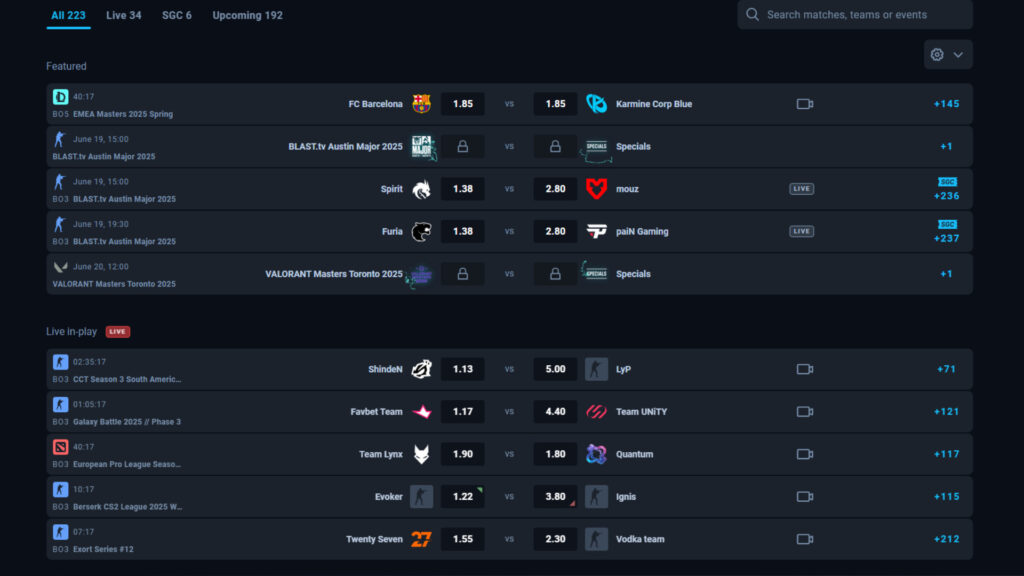This screenshot has width=1024, height=576.
Task: Click the +236 odds for Spirit vs mouz
Action: coord(946,188)
